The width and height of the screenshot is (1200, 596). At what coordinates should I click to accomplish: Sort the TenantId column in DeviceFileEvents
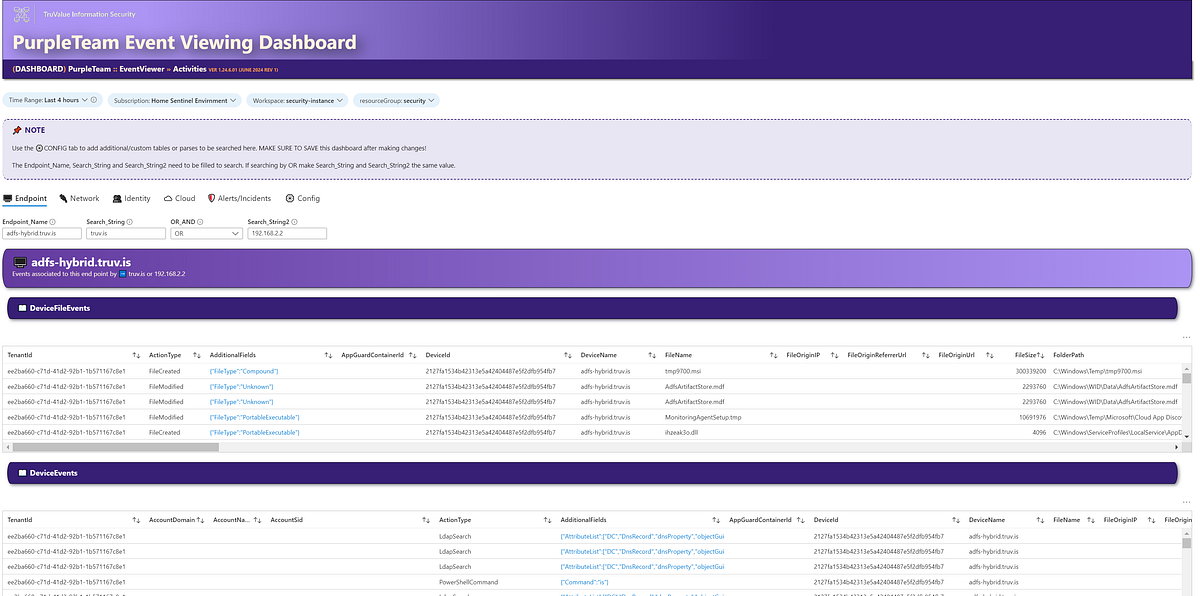click(137, 355)
